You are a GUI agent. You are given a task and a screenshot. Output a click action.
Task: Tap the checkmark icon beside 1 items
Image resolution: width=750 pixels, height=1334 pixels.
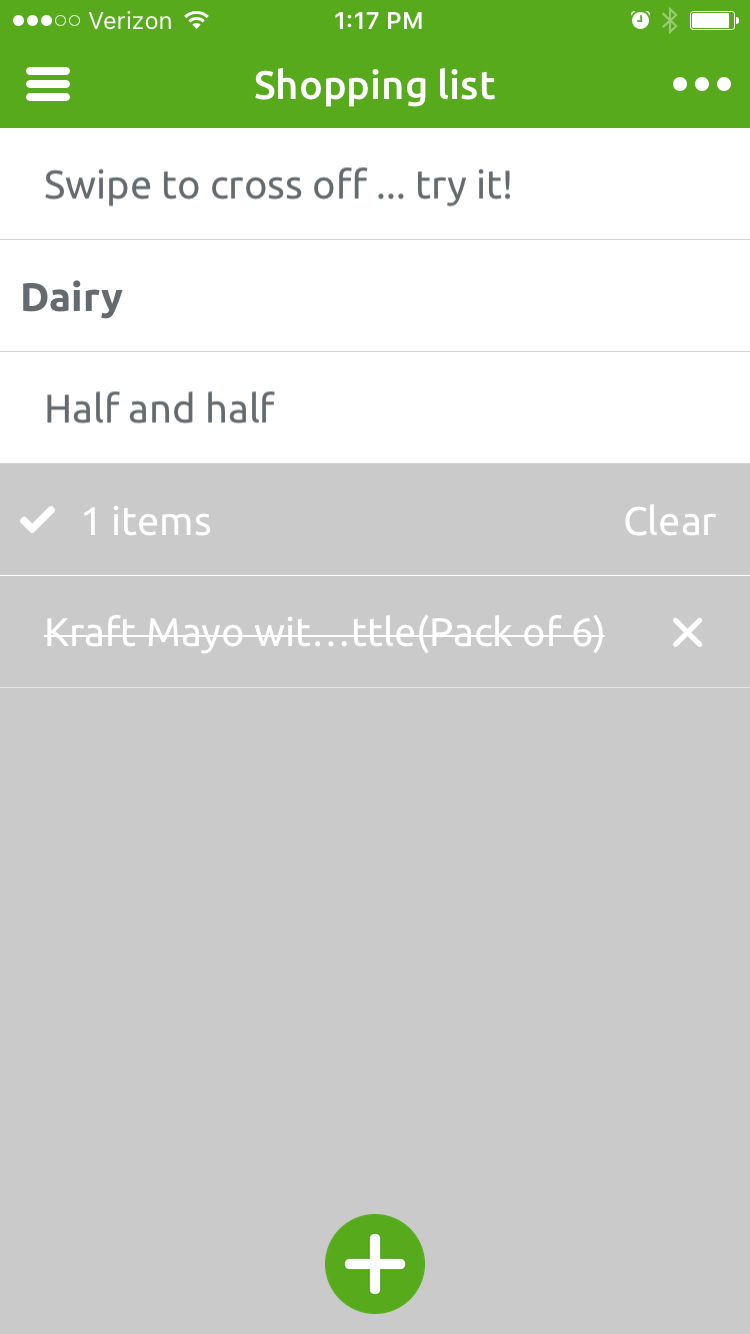click(x=38, y=519)
